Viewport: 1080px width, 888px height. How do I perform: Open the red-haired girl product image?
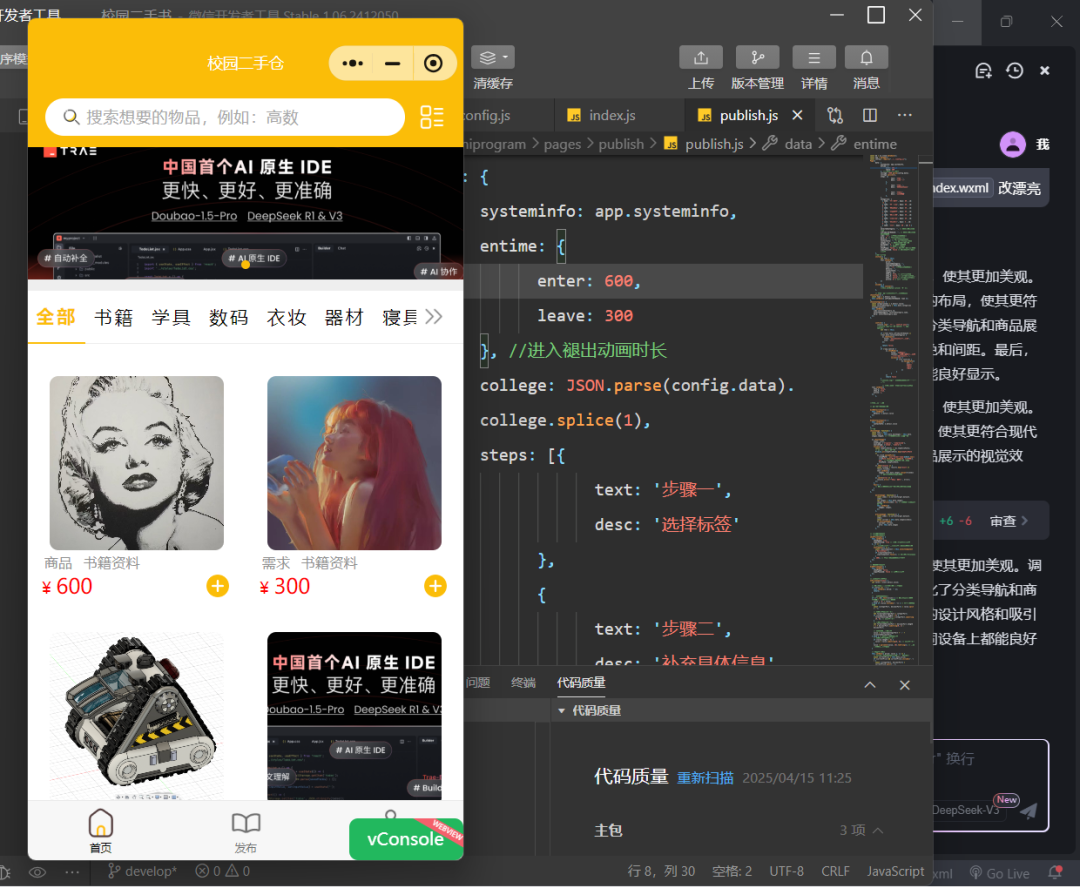(354, 463)
